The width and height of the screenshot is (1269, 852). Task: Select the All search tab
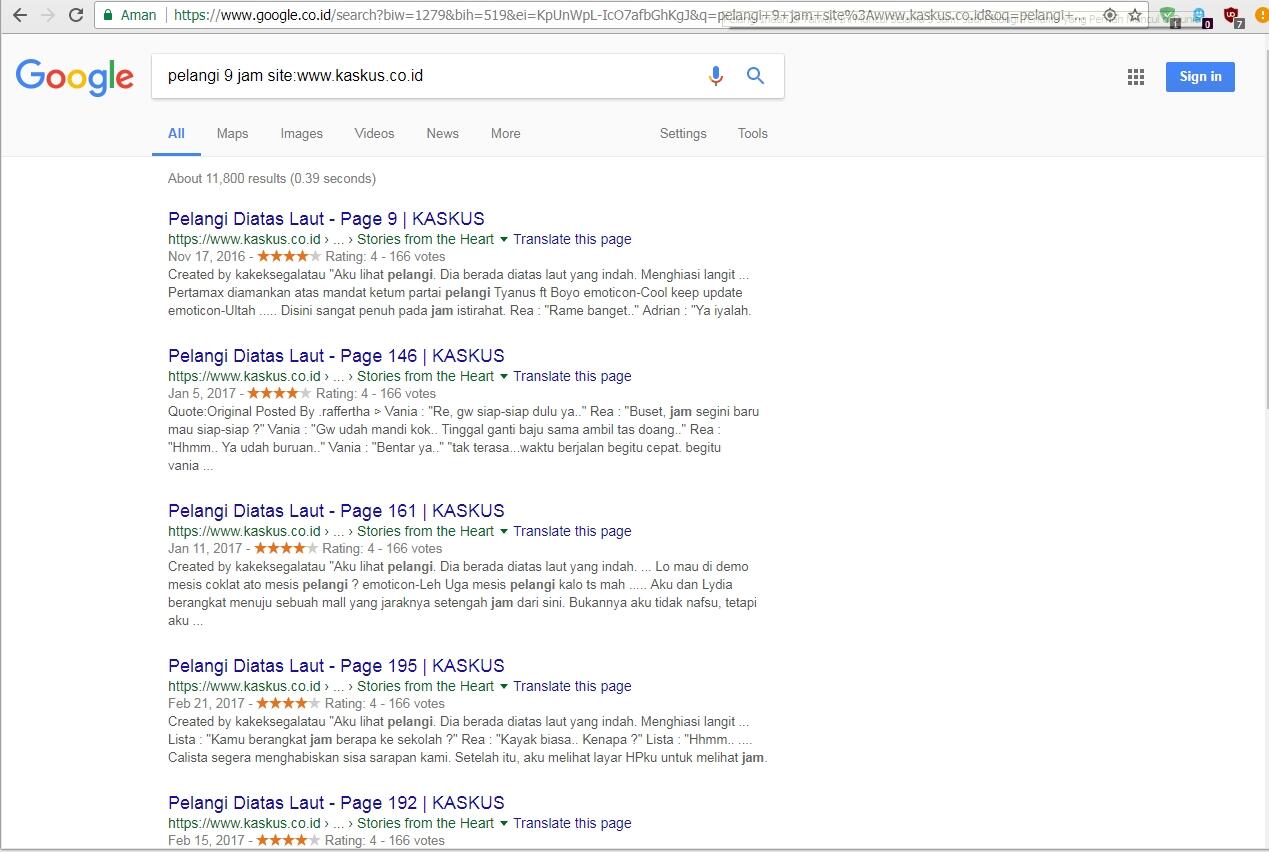[176, 133]
